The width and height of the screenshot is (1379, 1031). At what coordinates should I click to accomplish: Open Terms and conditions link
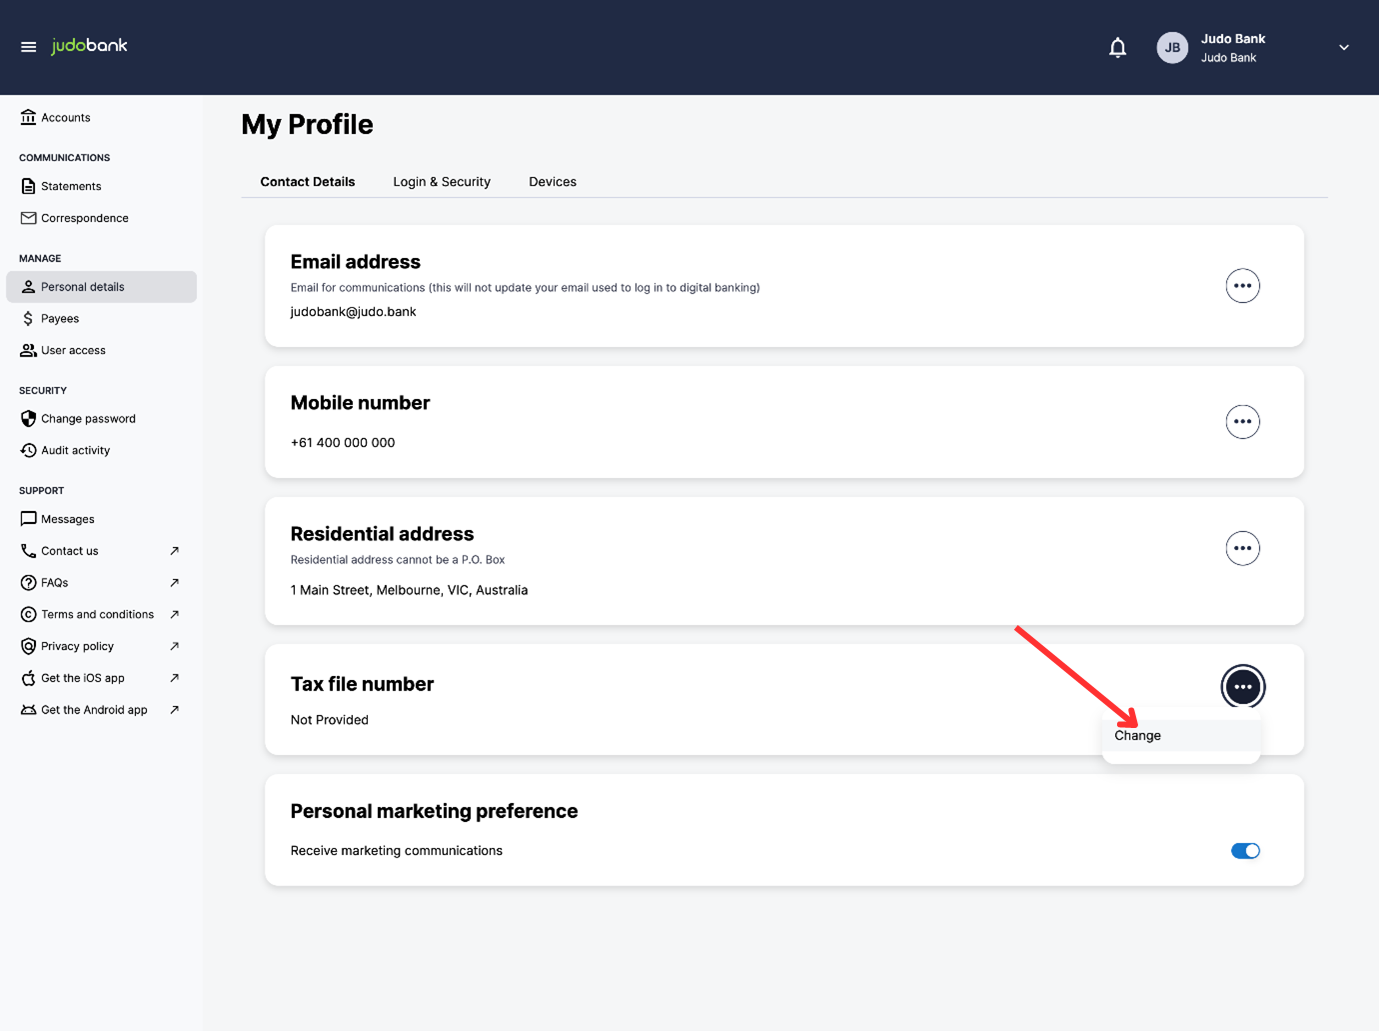100,615
